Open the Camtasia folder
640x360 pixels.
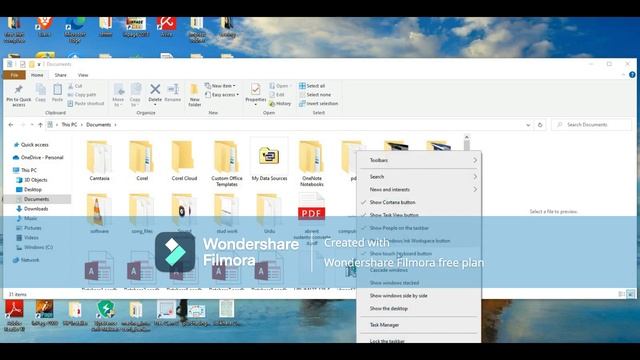99,160
